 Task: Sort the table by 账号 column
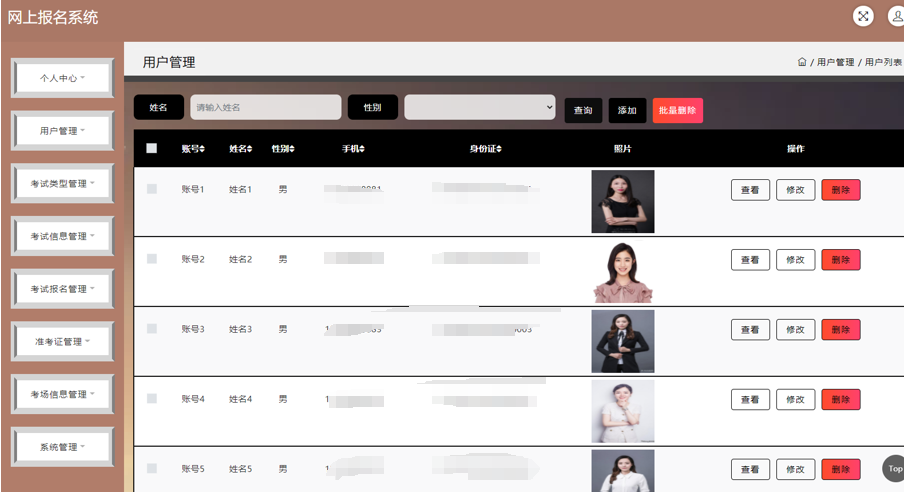[193, 149]
